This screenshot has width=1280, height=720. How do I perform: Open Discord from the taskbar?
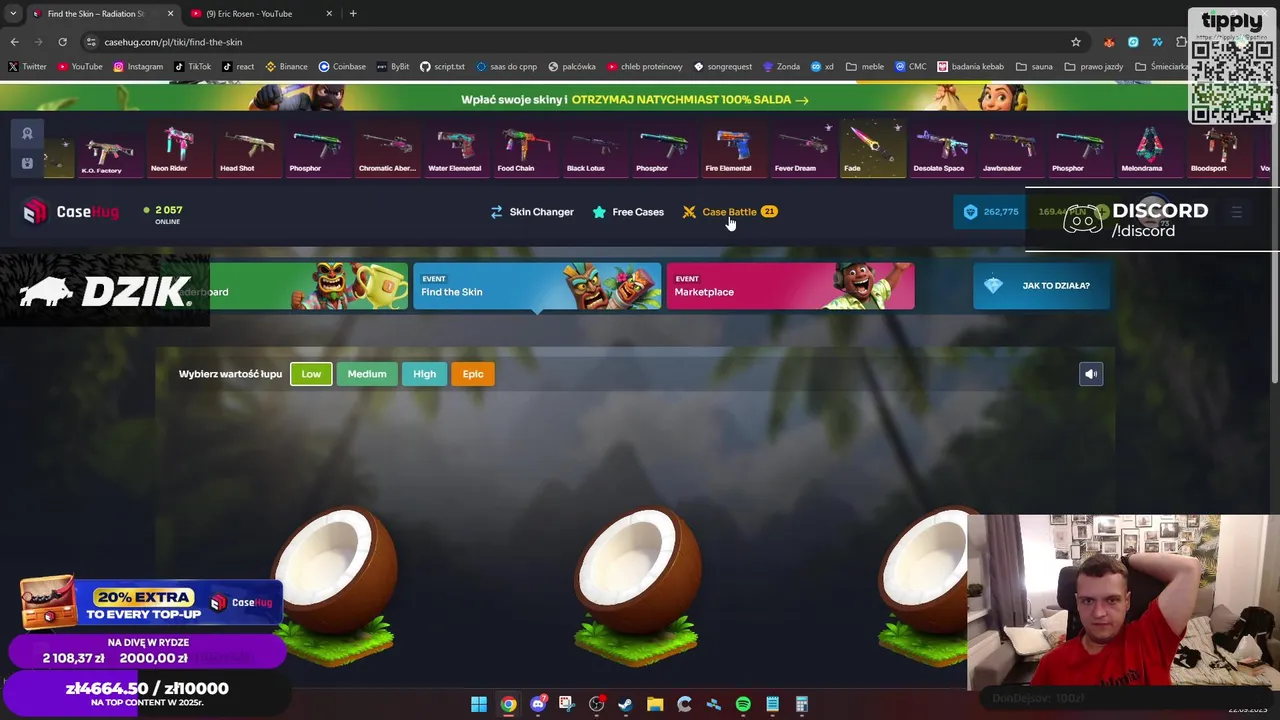pyautogui.click(x=538, y=705)
